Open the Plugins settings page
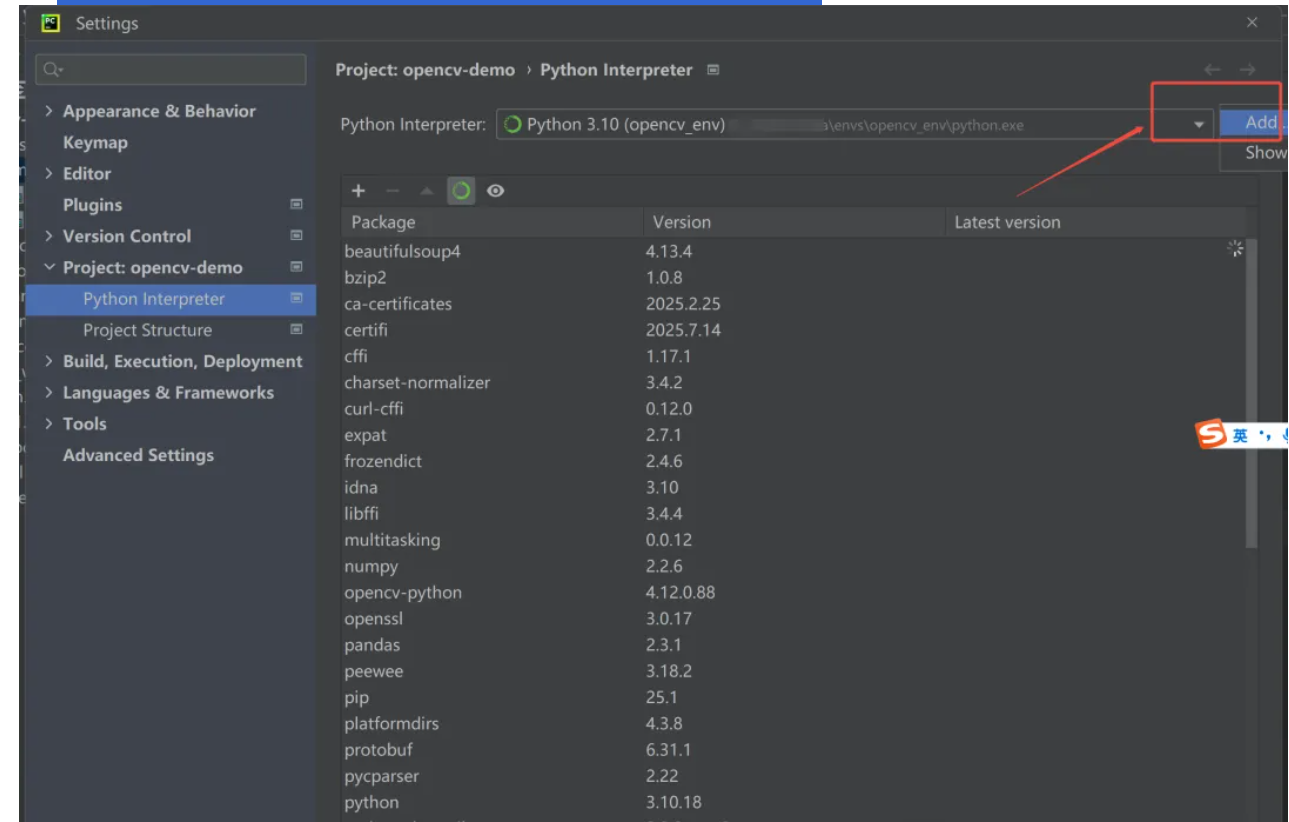 pos(92,205)
